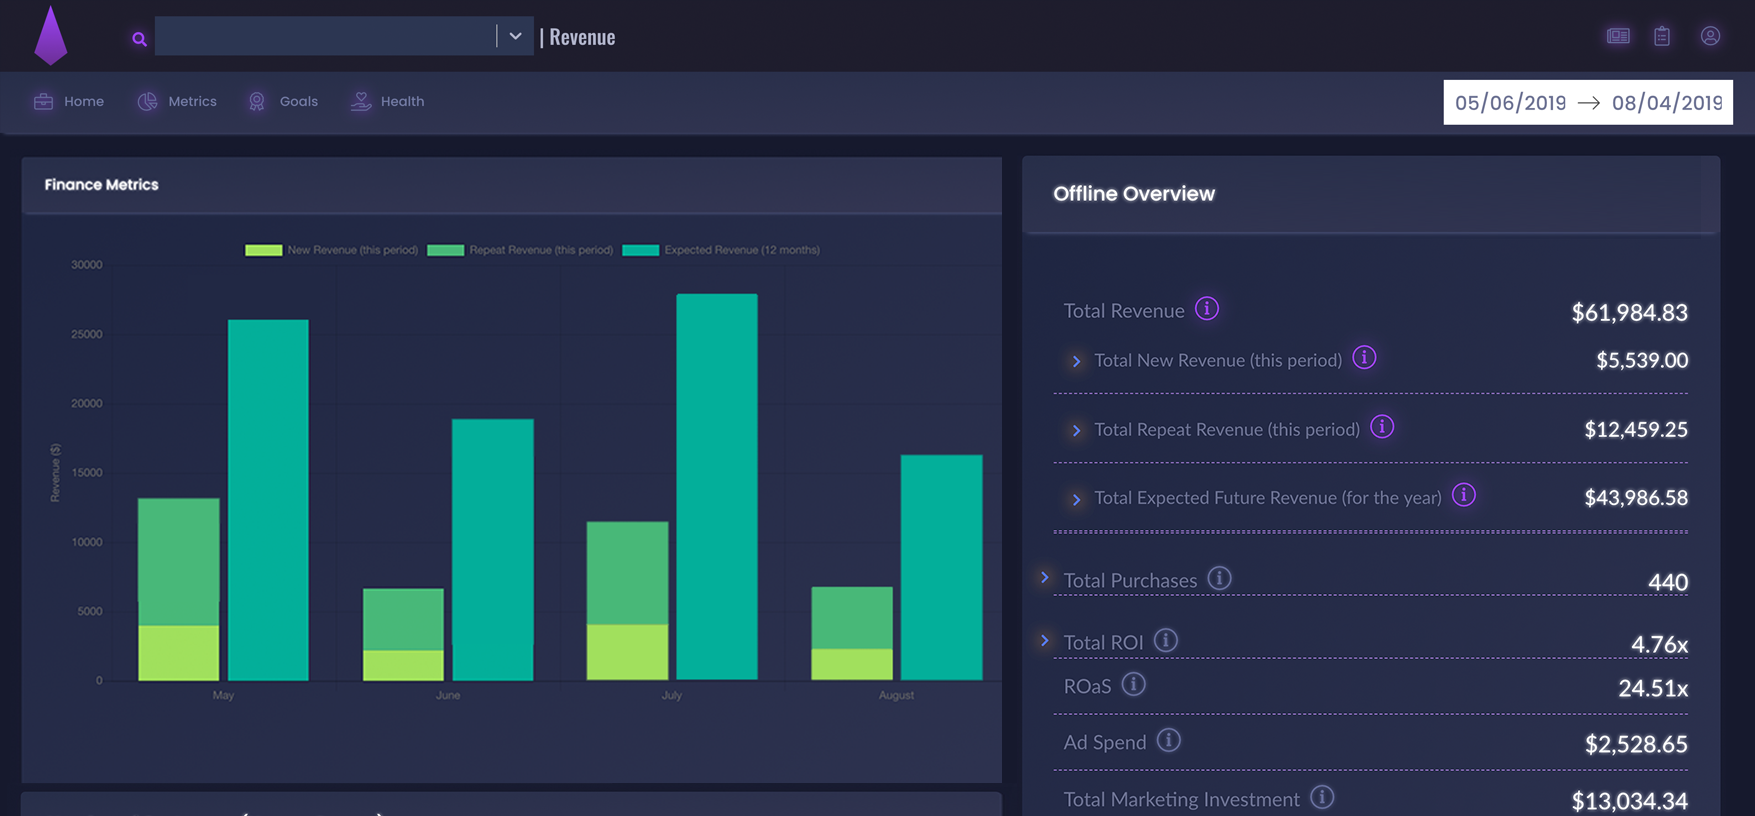Click end date 08/04/2019

click(x=1667, y=103)
